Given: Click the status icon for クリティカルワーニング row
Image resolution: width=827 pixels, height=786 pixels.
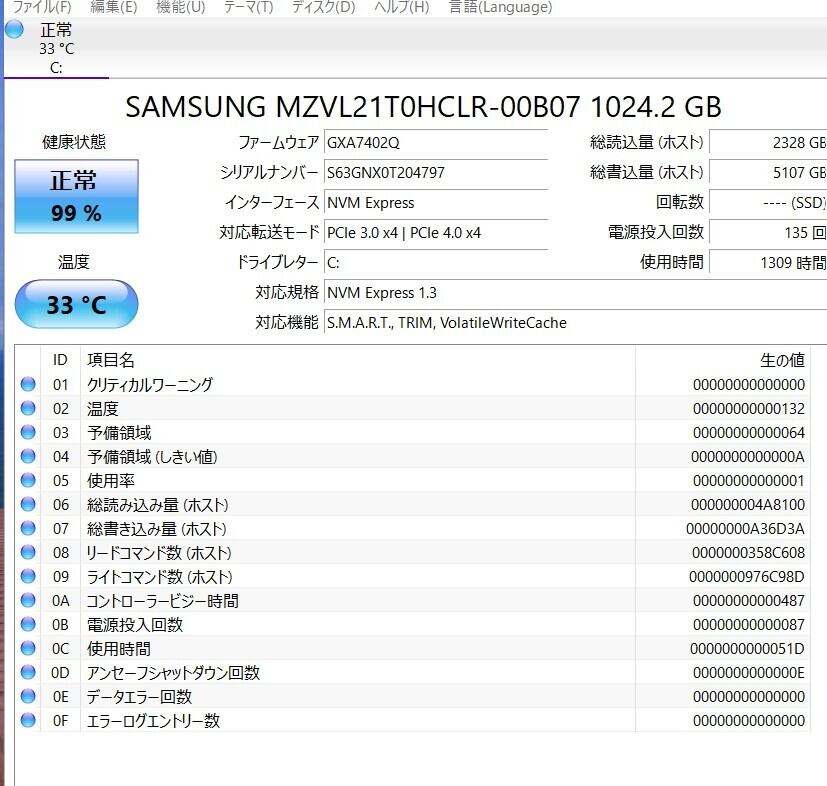Looking at the screenshot, I should point(28,385).
